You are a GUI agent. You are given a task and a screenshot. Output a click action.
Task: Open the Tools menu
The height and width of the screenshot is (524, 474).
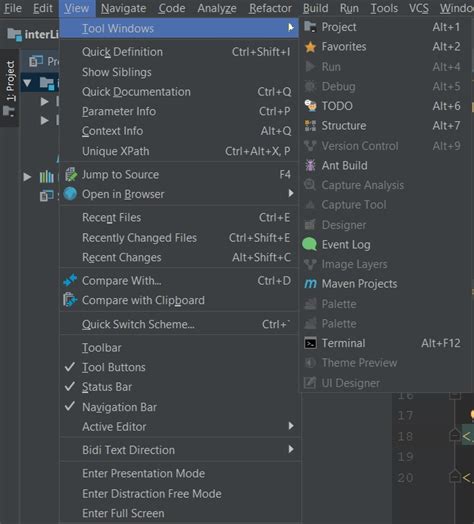384,8
